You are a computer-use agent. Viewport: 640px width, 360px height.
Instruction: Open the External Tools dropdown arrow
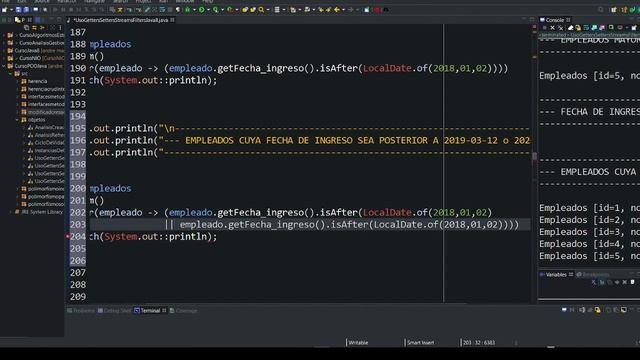236,9
